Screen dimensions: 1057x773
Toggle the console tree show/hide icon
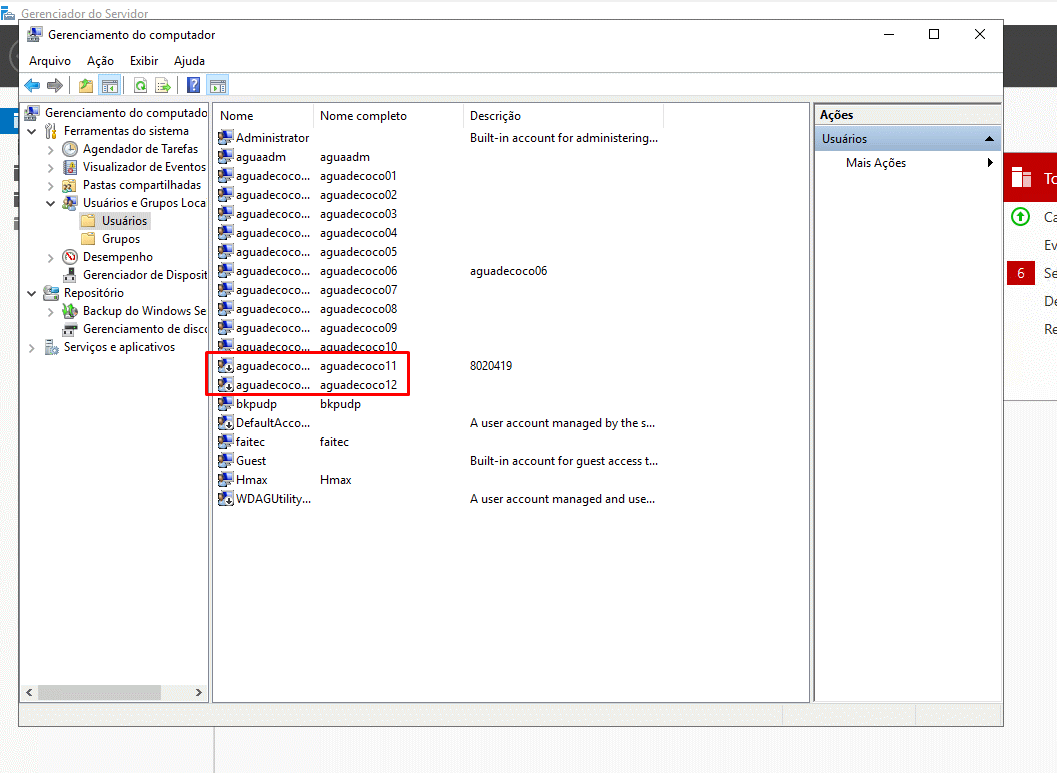tap(110, 86)
